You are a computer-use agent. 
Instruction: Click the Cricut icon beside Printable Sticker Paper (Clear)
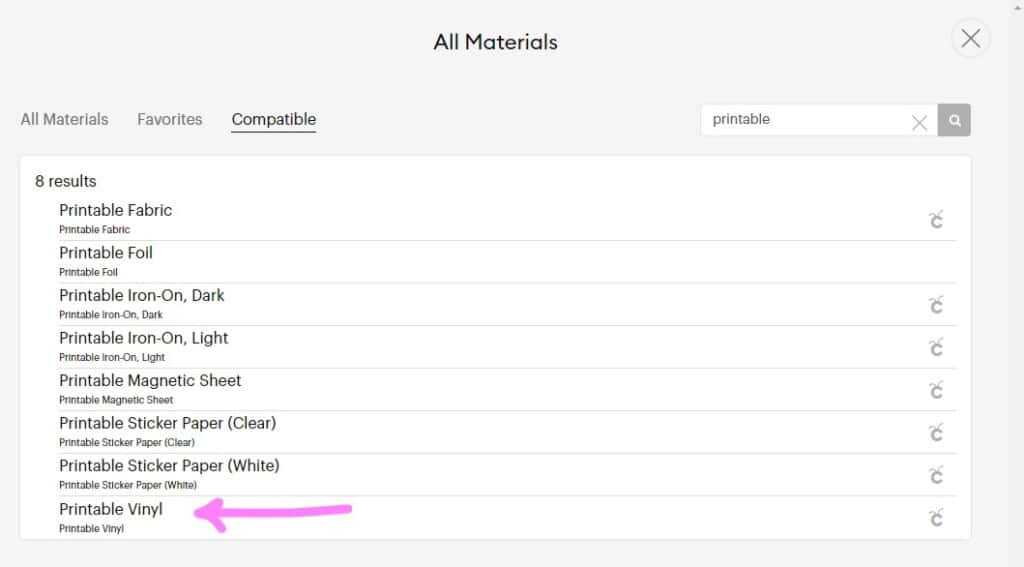pyautogui.click(x=936, y=432)
